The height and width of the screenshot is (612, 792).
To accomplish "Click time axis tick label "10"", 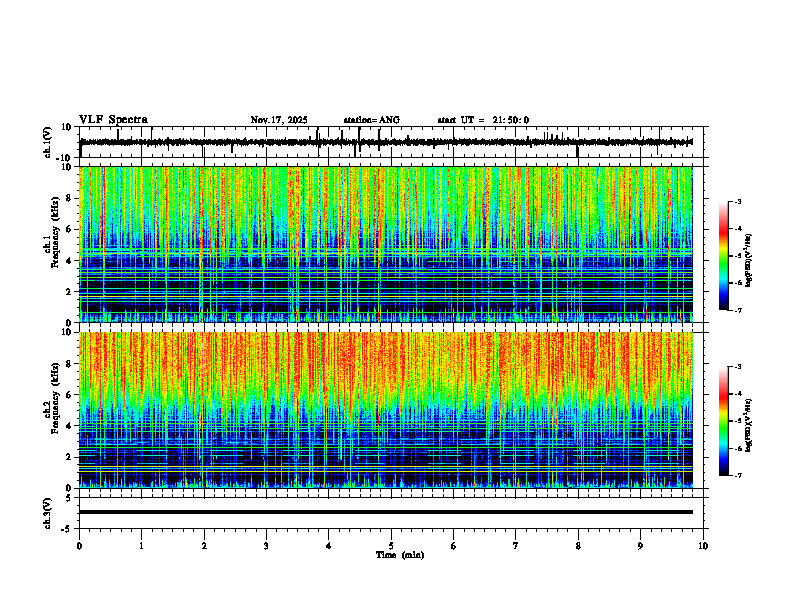I will point(703,546).
